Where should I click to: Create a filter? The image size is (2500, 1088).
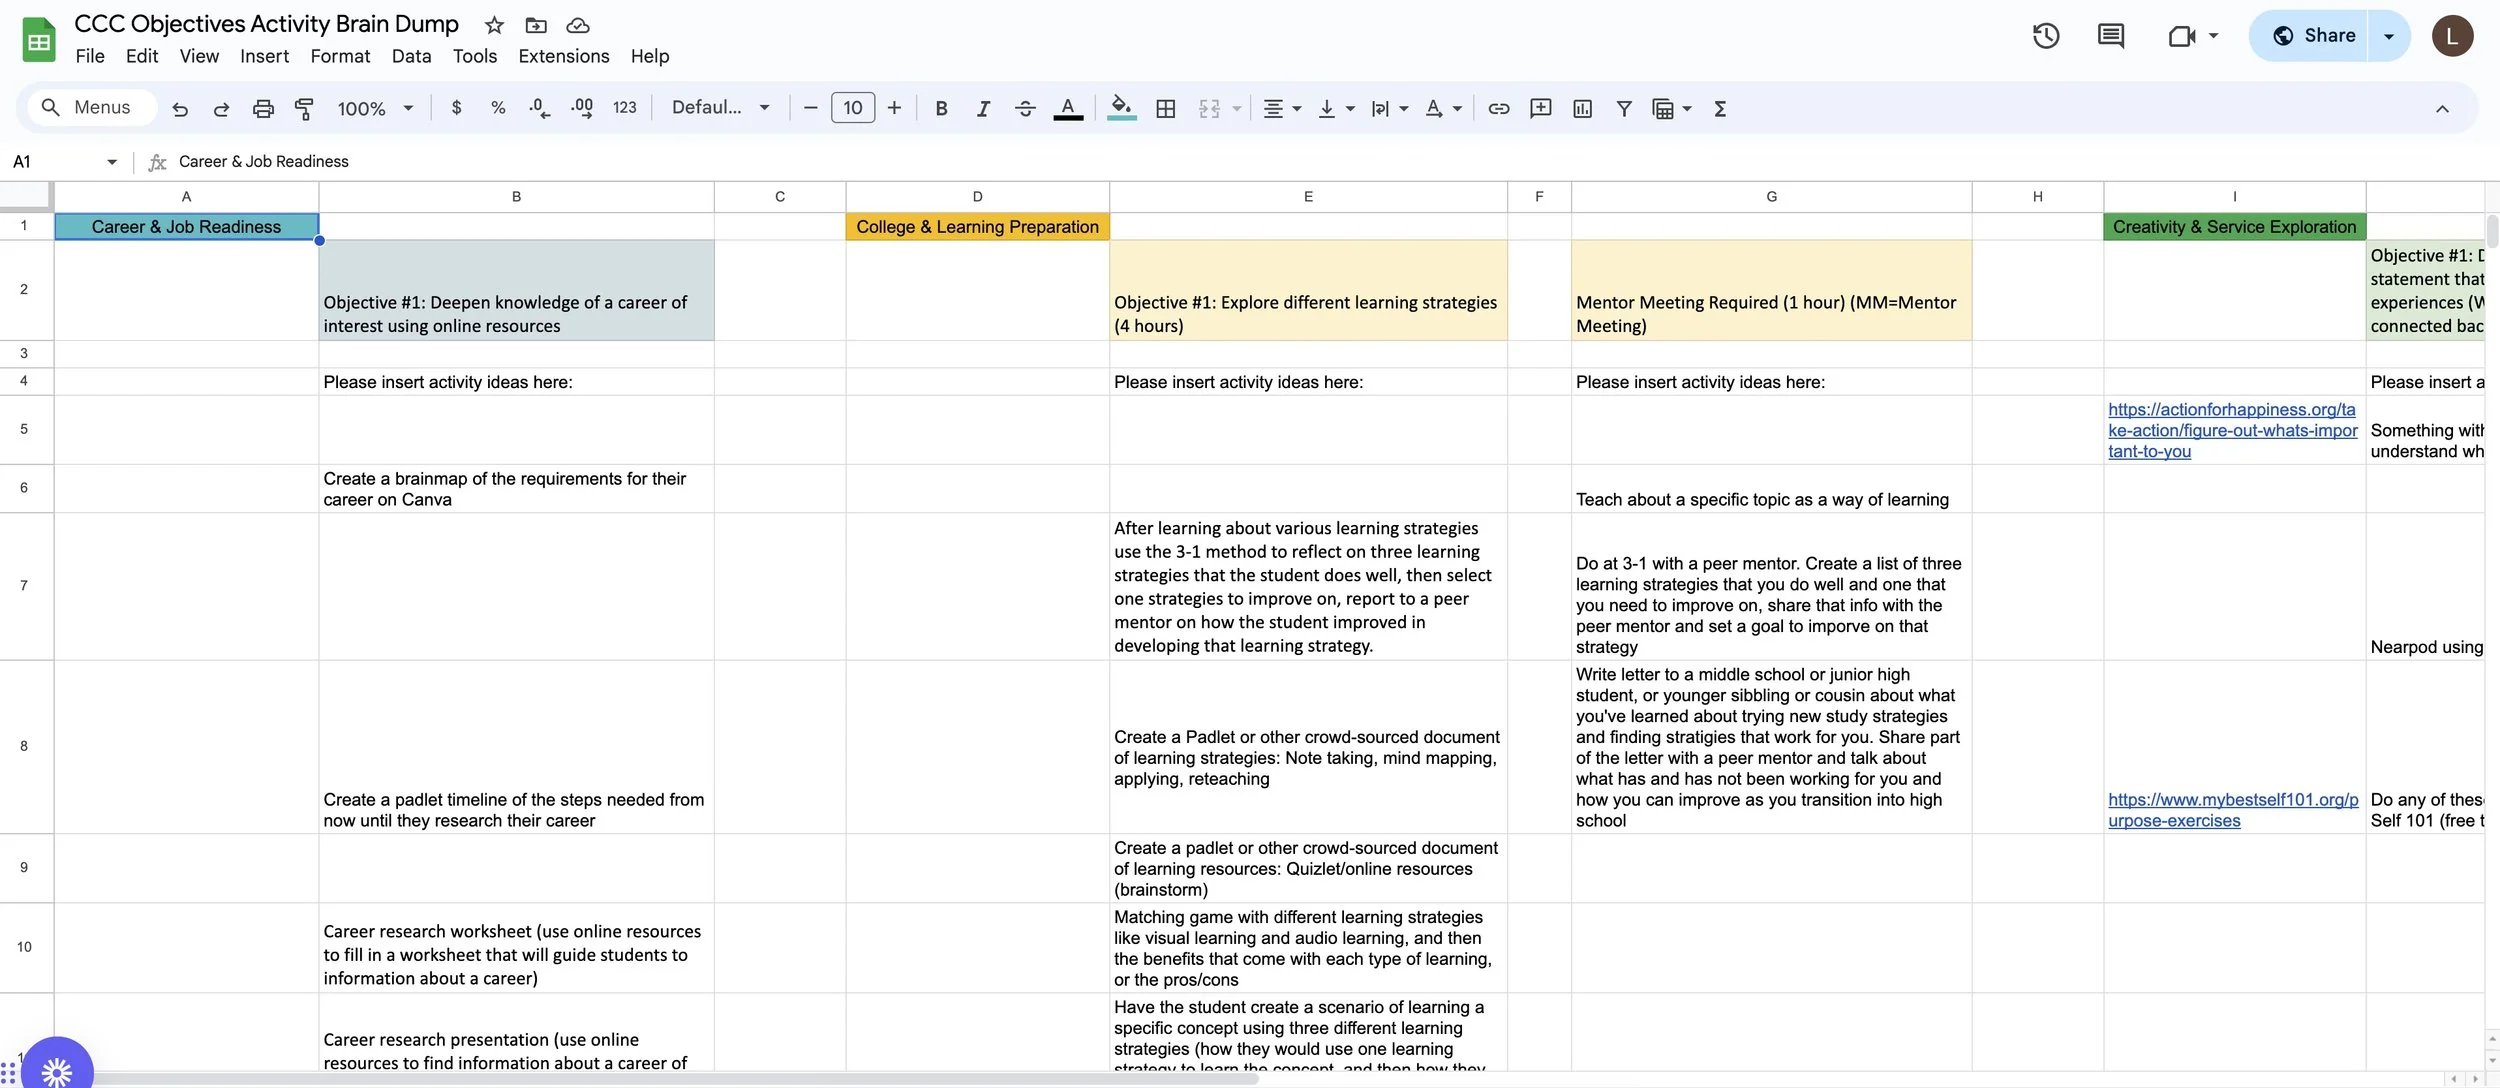click(1624, 108)
